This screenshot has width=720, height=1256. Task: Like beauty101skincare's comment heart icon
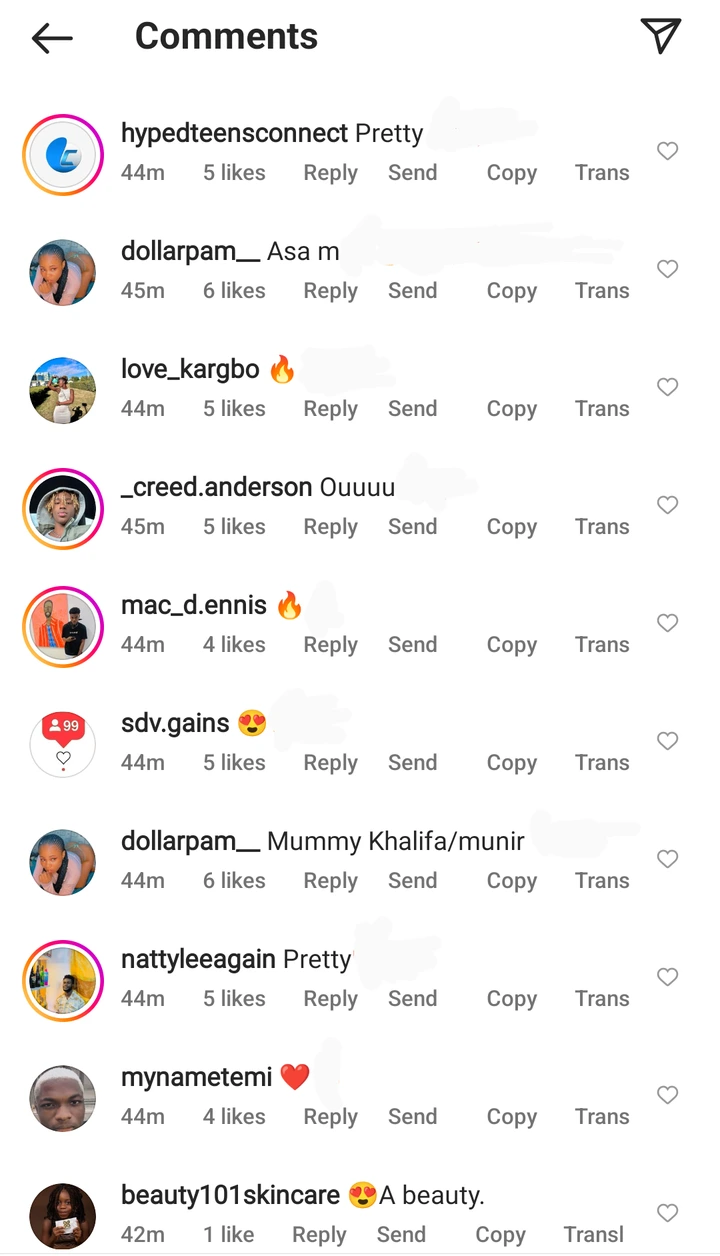click(x=667, y=1213)
